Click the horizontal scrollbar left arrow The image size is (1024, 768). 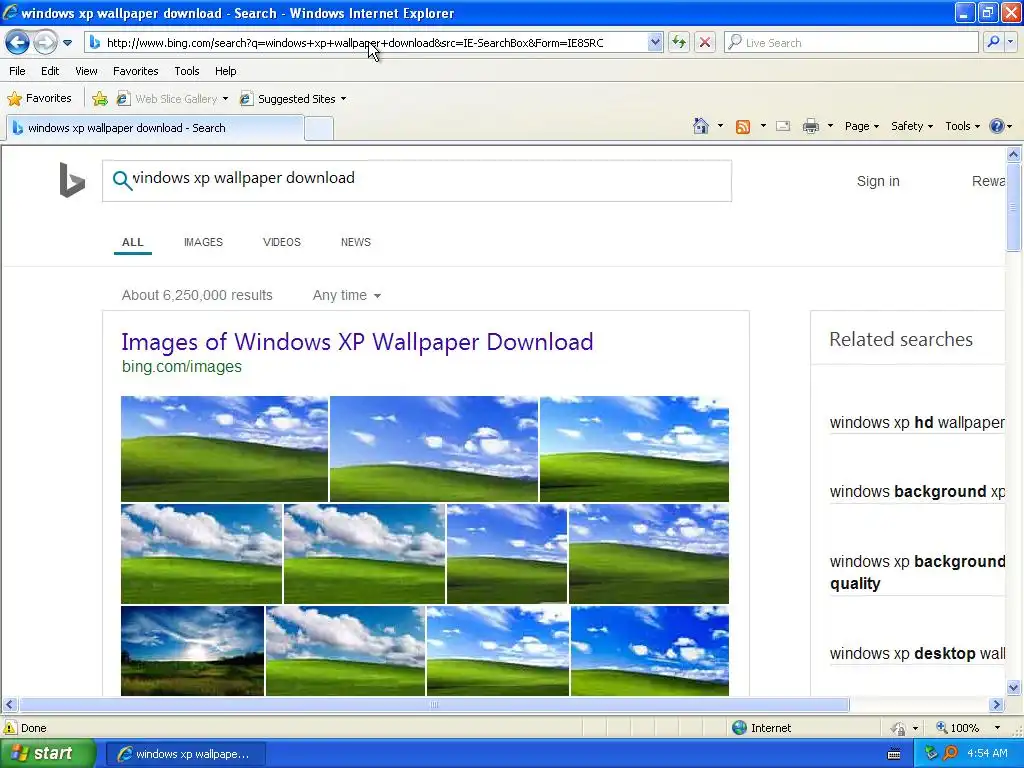pos(9,705)
